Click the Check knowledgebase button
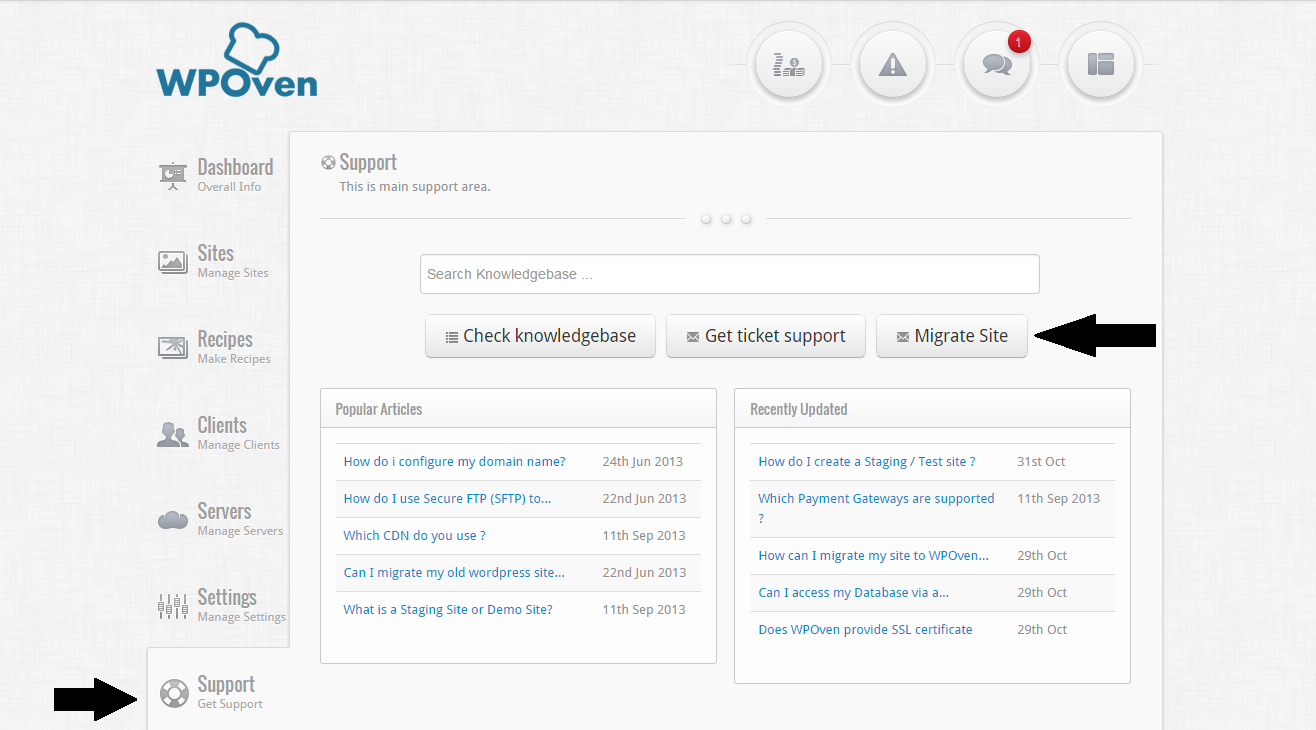This screenshot has width=1316, height=730. (540, 336)
